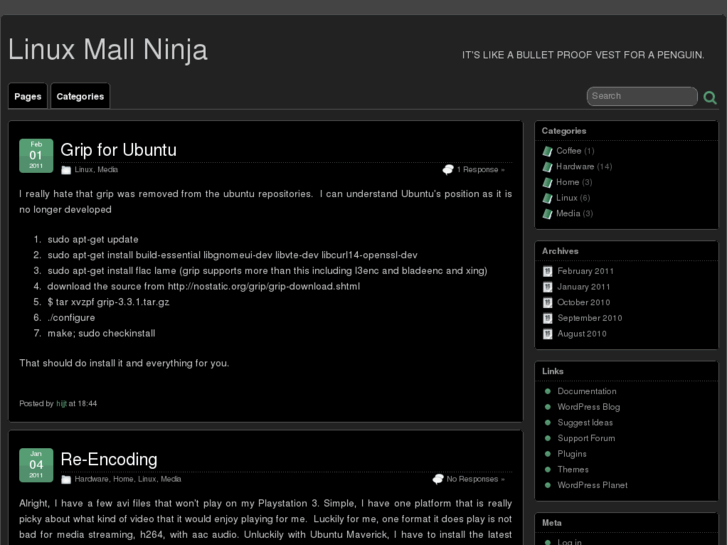Open the Grip for Ubuntu post title
The width and height of the screenshot is (727, 545).
(x=118, y=150)
